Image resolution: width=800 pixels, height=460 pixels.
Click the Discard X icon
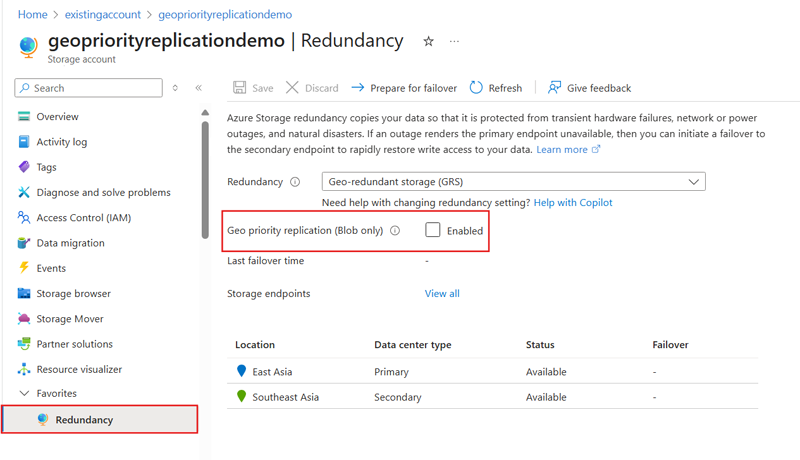pos(292,88)
